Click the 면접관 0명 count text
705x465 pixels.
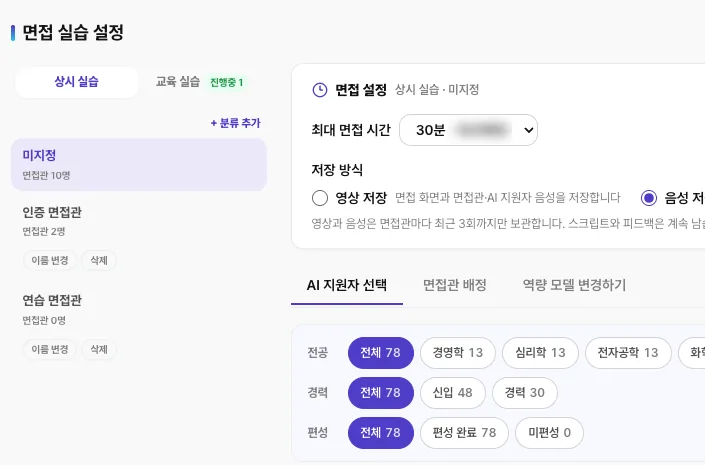(44, 321)
